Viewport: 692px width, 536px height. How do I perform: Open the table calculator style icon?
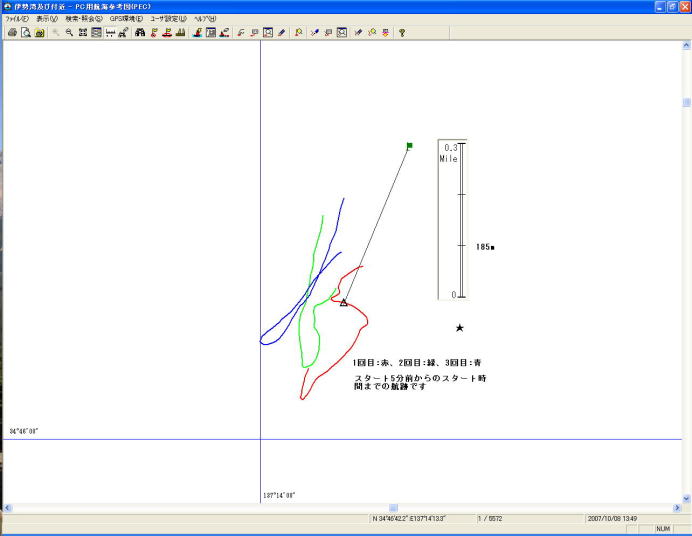[211, 32]
